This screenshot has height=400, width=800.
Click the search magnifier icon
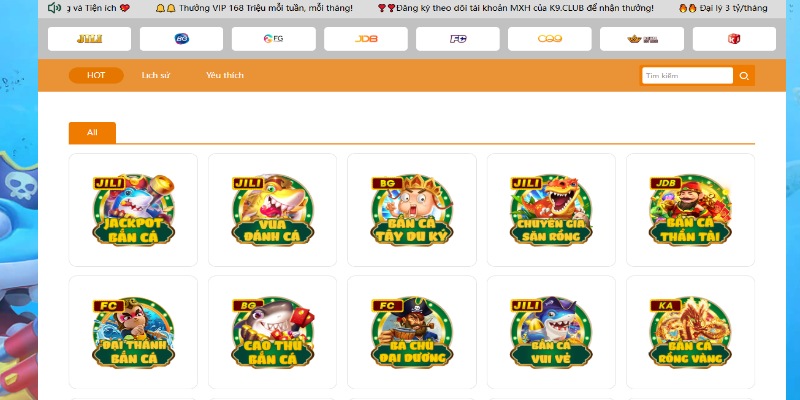pyautogui.click(x=744, y=76)
